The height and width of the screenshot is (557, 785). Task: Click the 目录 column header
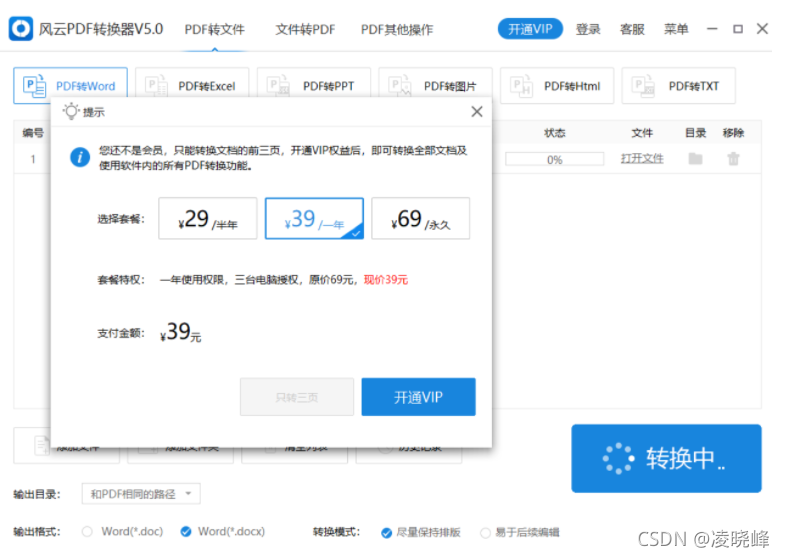pyautogui.click(x=695, y=133)
